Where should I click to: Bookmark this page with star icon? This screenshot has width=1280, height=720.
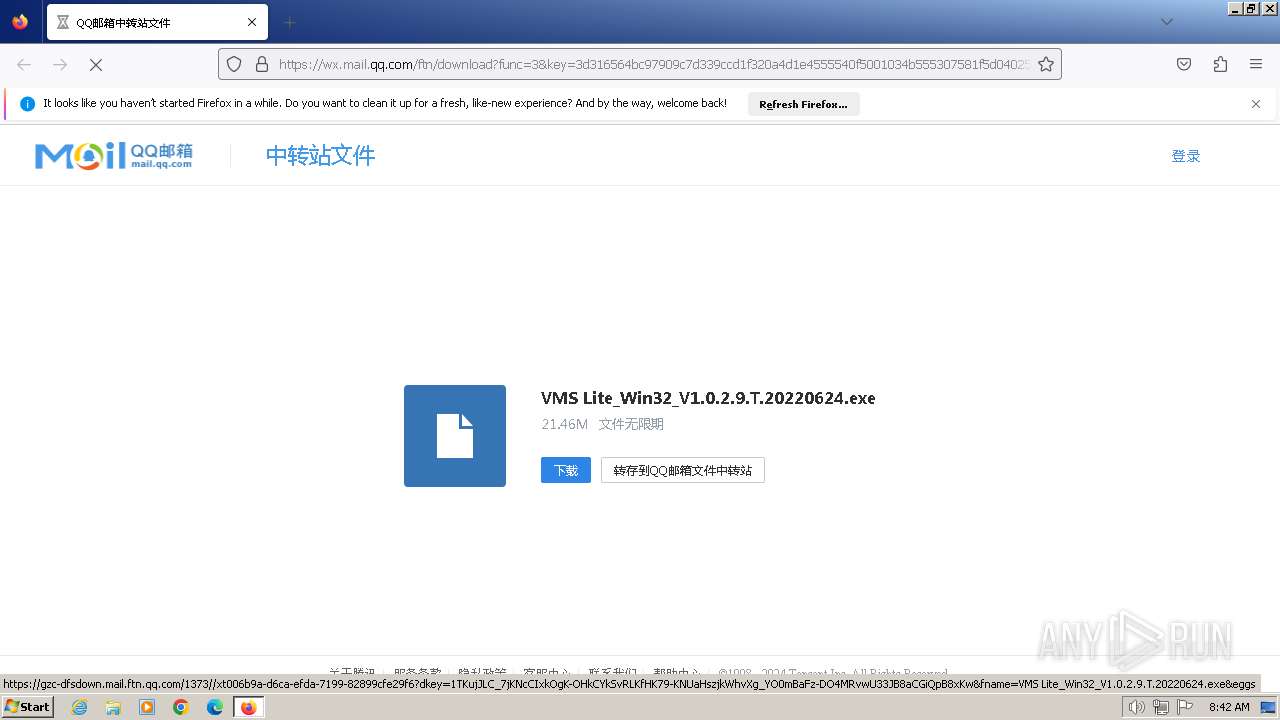tap(1046, 64)
